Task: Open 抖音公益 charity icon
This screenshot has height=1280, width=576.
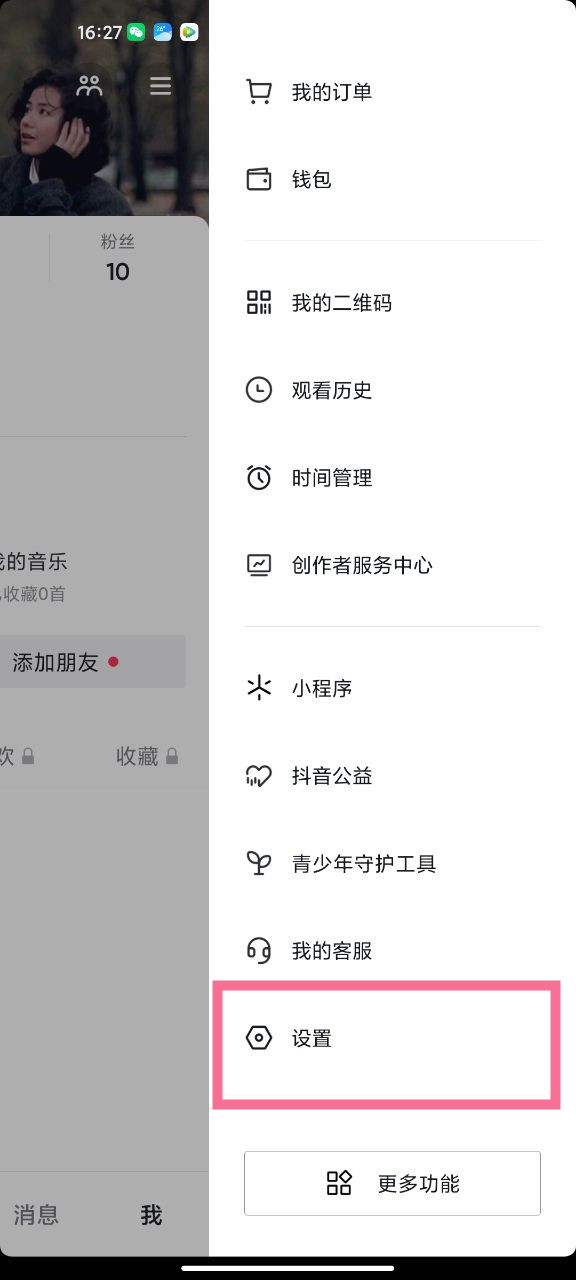Action: (x=259, y=775)
